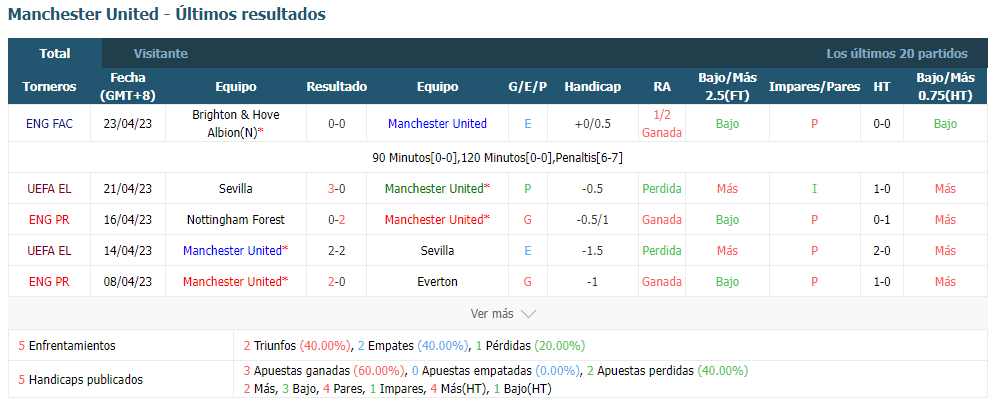Switch to the Visitante tab
997x407 pixels.
coord(160,53)
